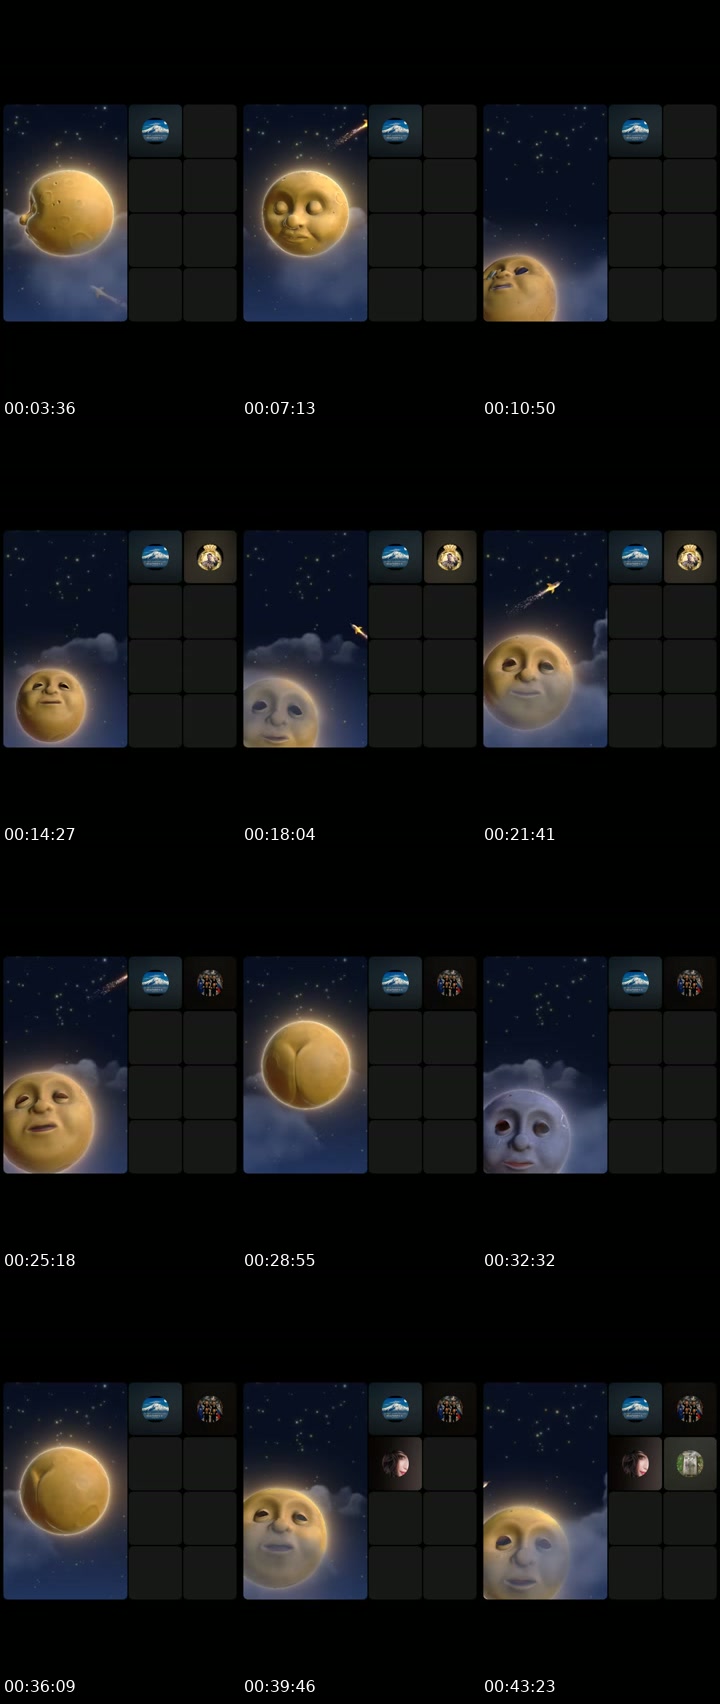Open the group photo icon in the 00:25:18 frame
The image size is (720, 1704).
pyautogui.click(x=210, y=983)
